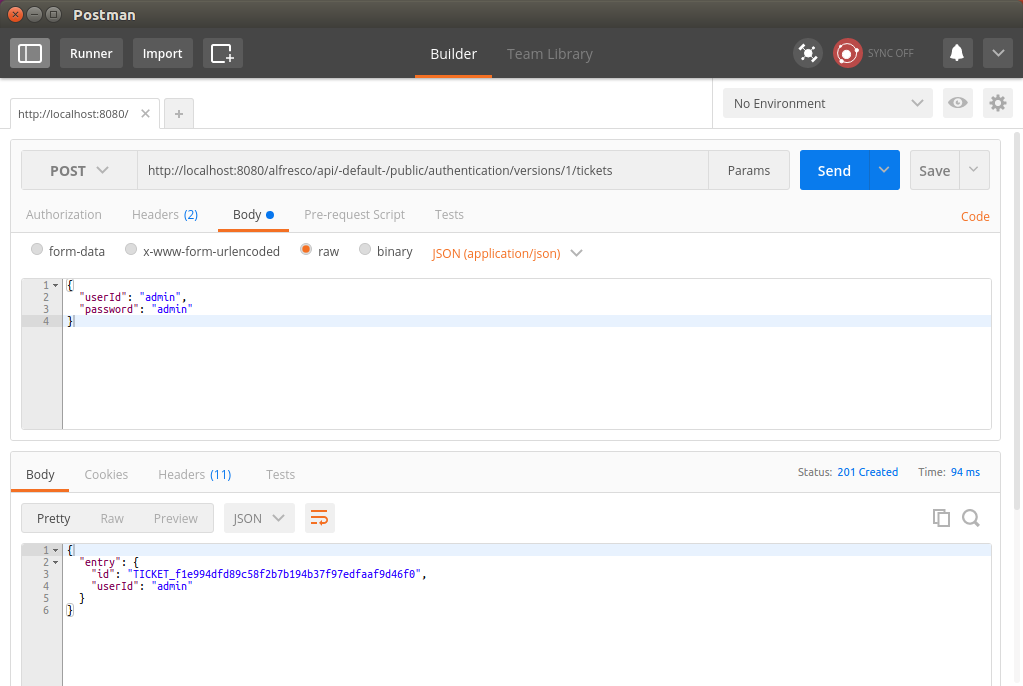The height and width of the screenshot is (686, 1023).
Task: Click the interceptor satellite icon
Action: click(x=808, y=53)
